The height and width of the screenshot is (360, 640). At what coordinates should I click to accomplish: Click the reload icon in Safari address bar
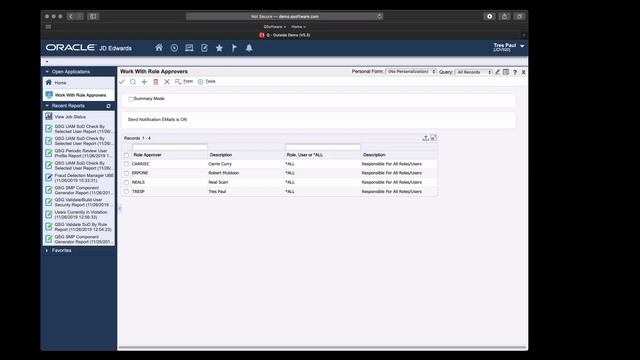click(379, 16)
